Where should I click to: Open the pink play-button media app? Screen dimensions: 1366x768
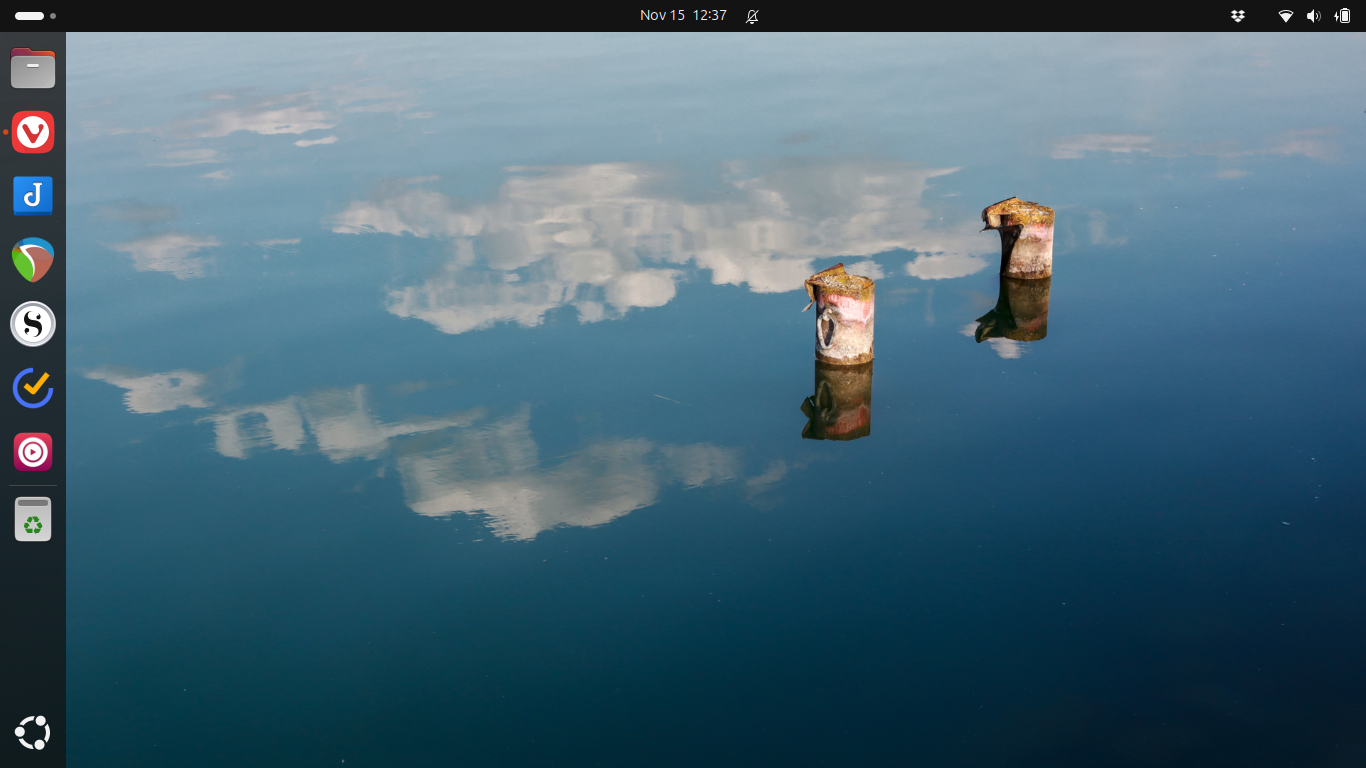coord(33,452)
